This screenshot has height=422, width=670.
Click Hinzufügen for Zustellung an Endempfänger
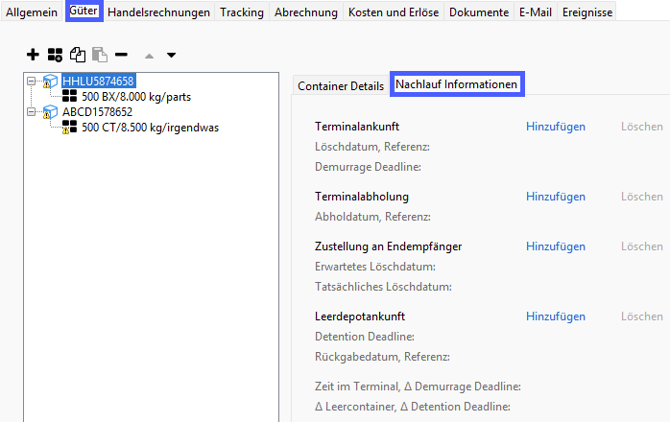coord(556,247)
